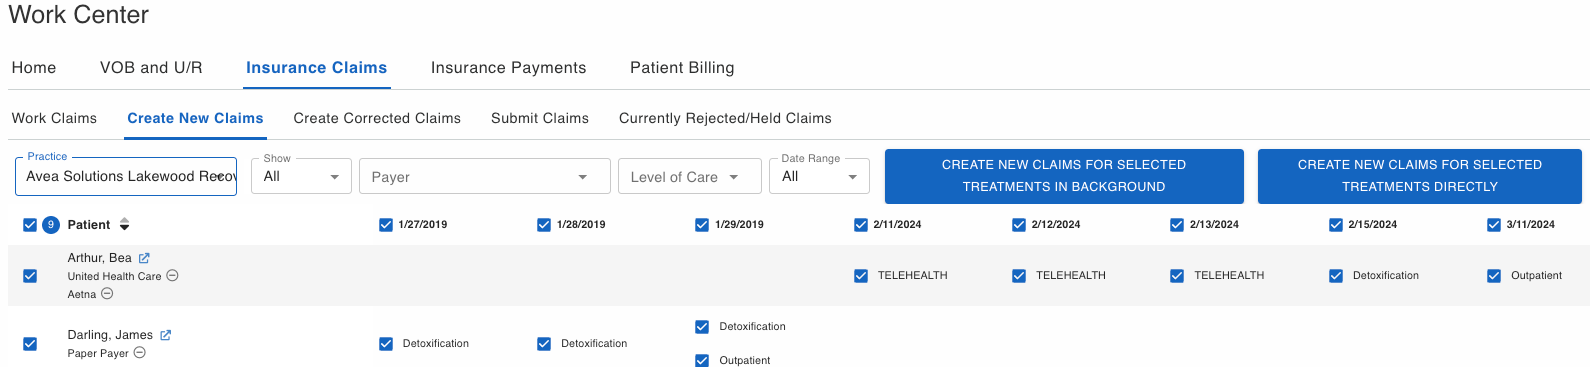Click the Practice selection field
Viewport: 1590px width, 367px height.
click(126, 176)
